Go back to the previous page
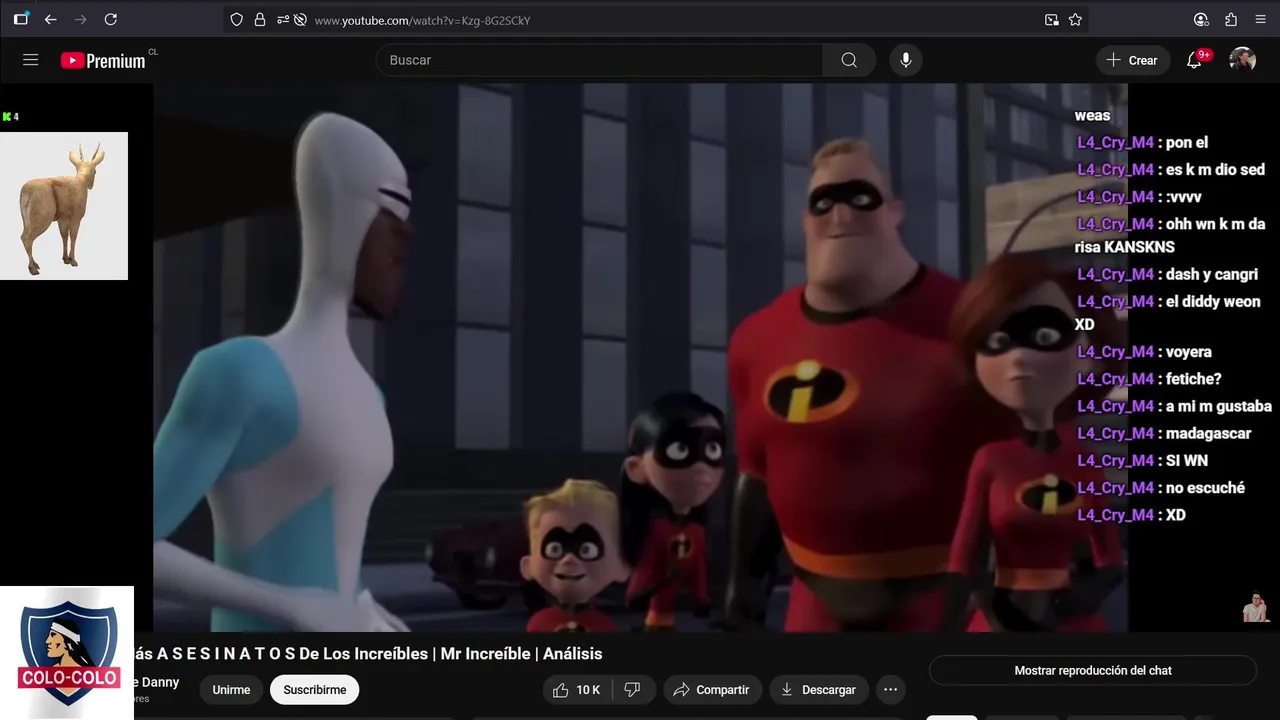 (51, 19)
